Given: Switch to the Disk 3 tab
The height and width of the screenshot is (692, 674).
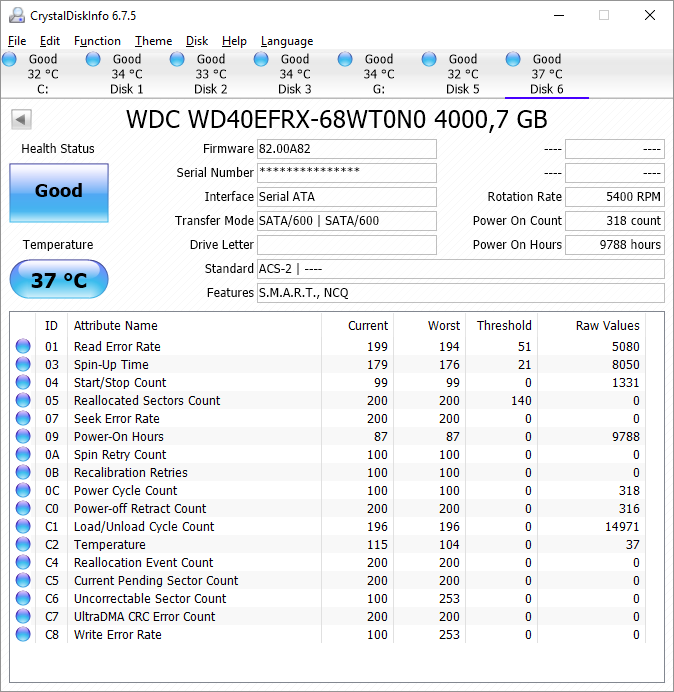Looking at the screenshot, I should [x=294, y=74].
